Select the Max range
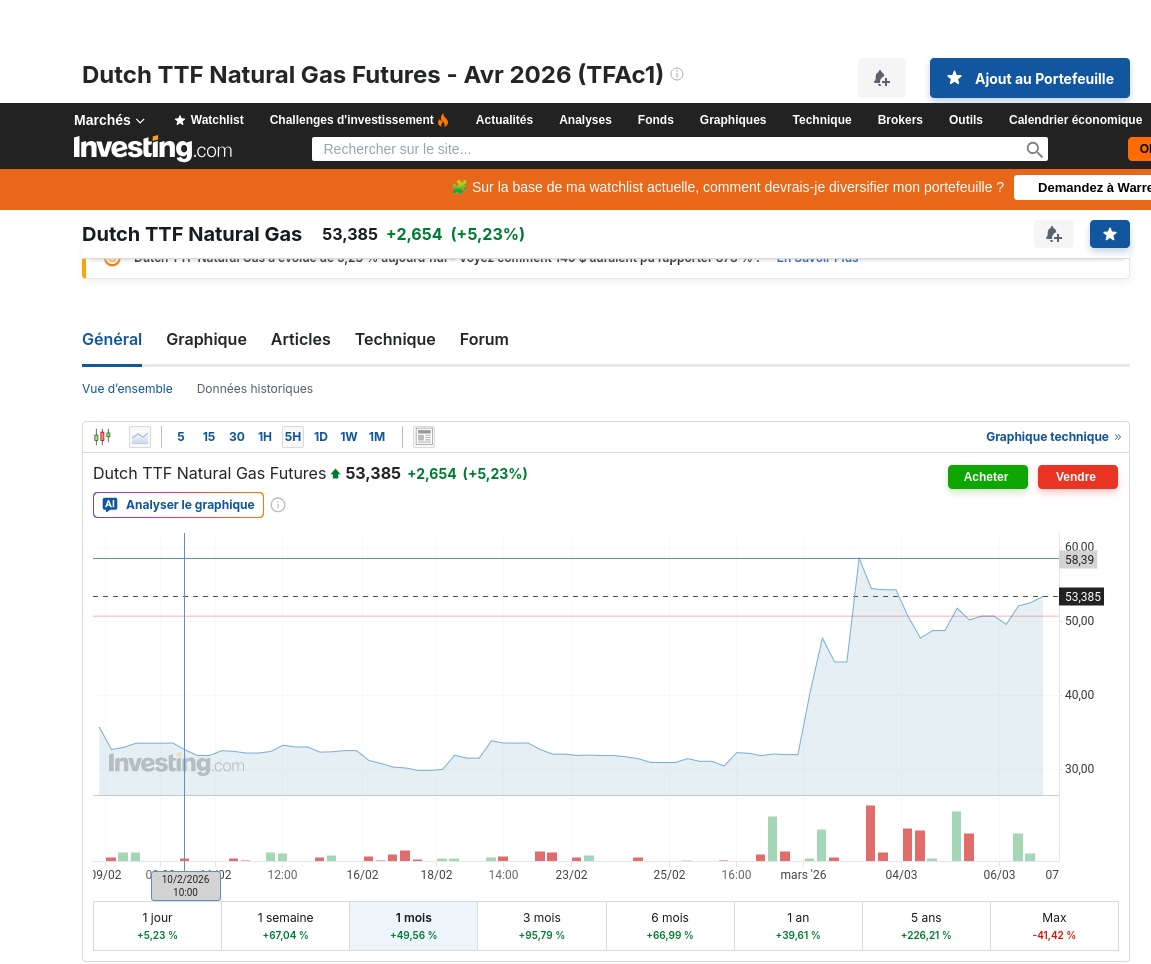 click(1054, 926)
